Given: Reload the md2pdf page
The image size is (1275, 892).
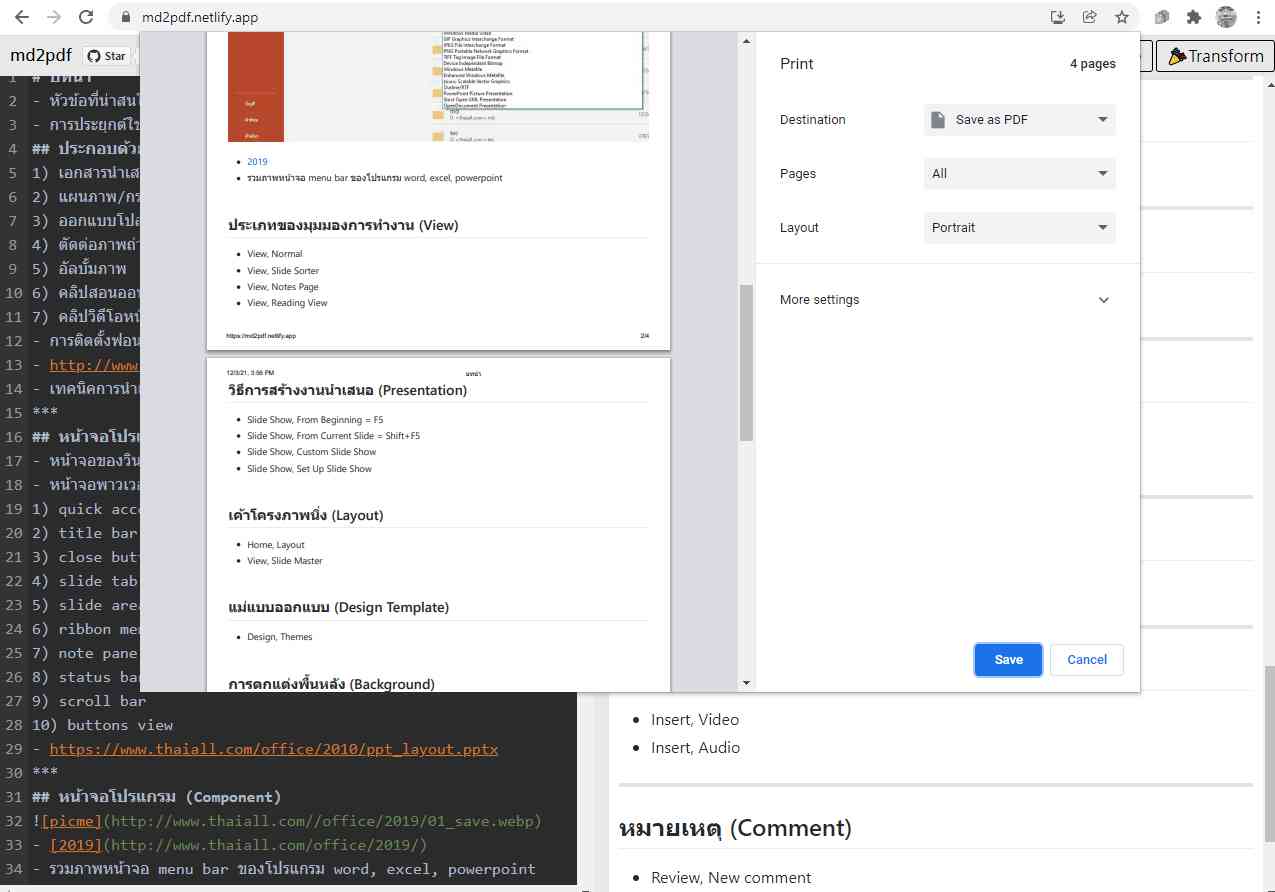Looking at the screenshot, I should click(86, 17).
